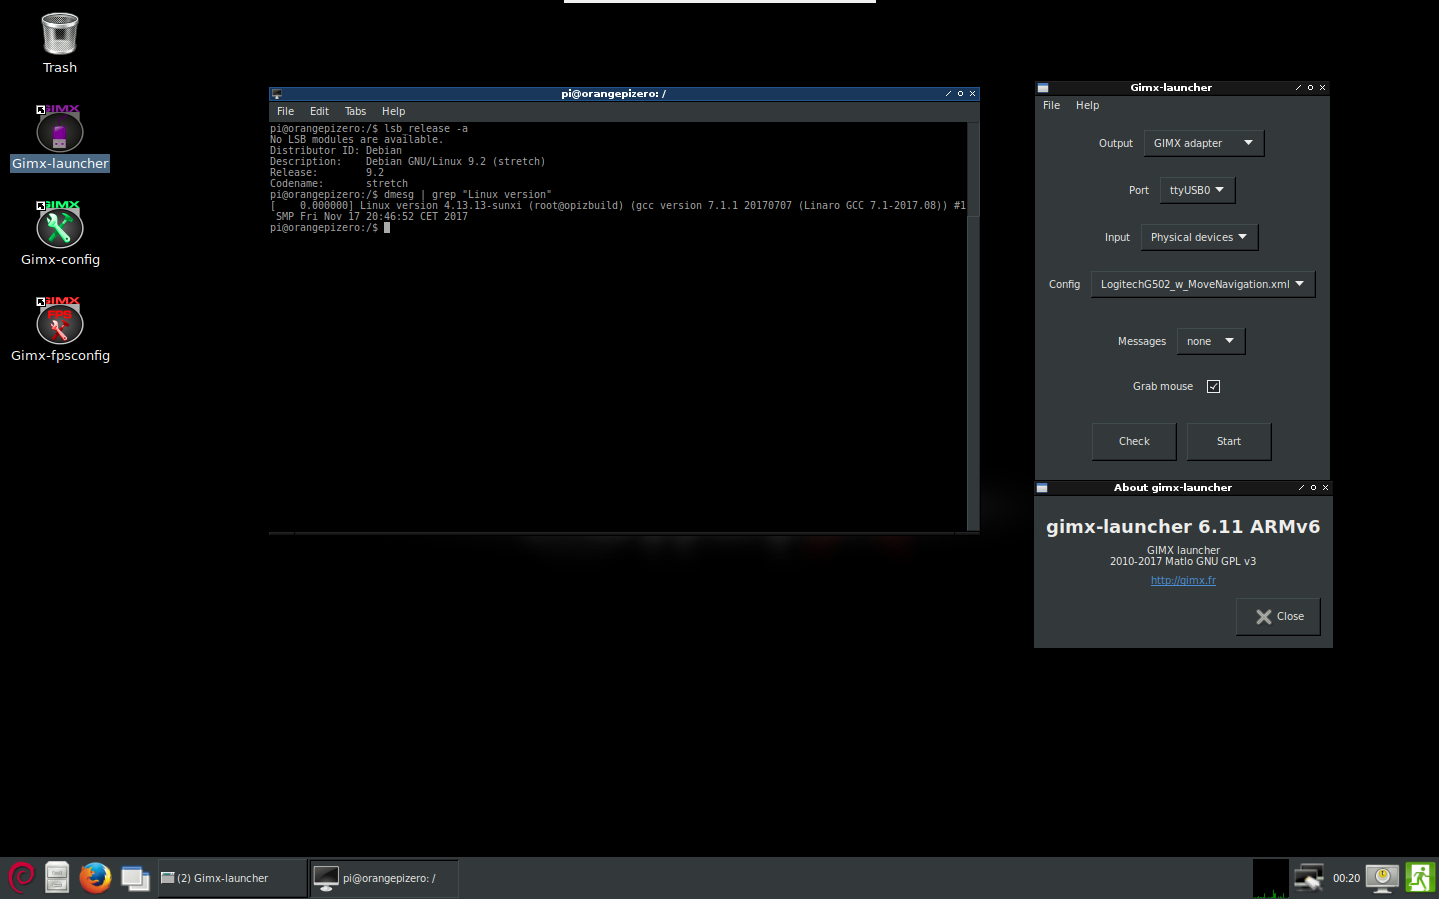Open the terminal Tabs menu
The height and width of the screenshot is (899, 1439).
pos(355,112)
